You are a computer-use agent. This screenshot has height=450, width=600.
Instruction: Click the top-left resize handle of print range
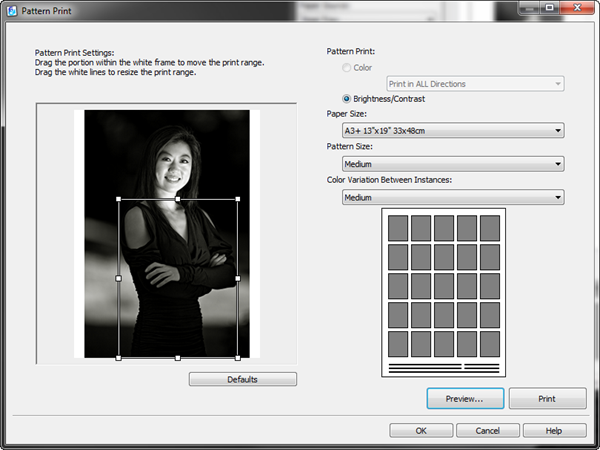pos(119,200)
